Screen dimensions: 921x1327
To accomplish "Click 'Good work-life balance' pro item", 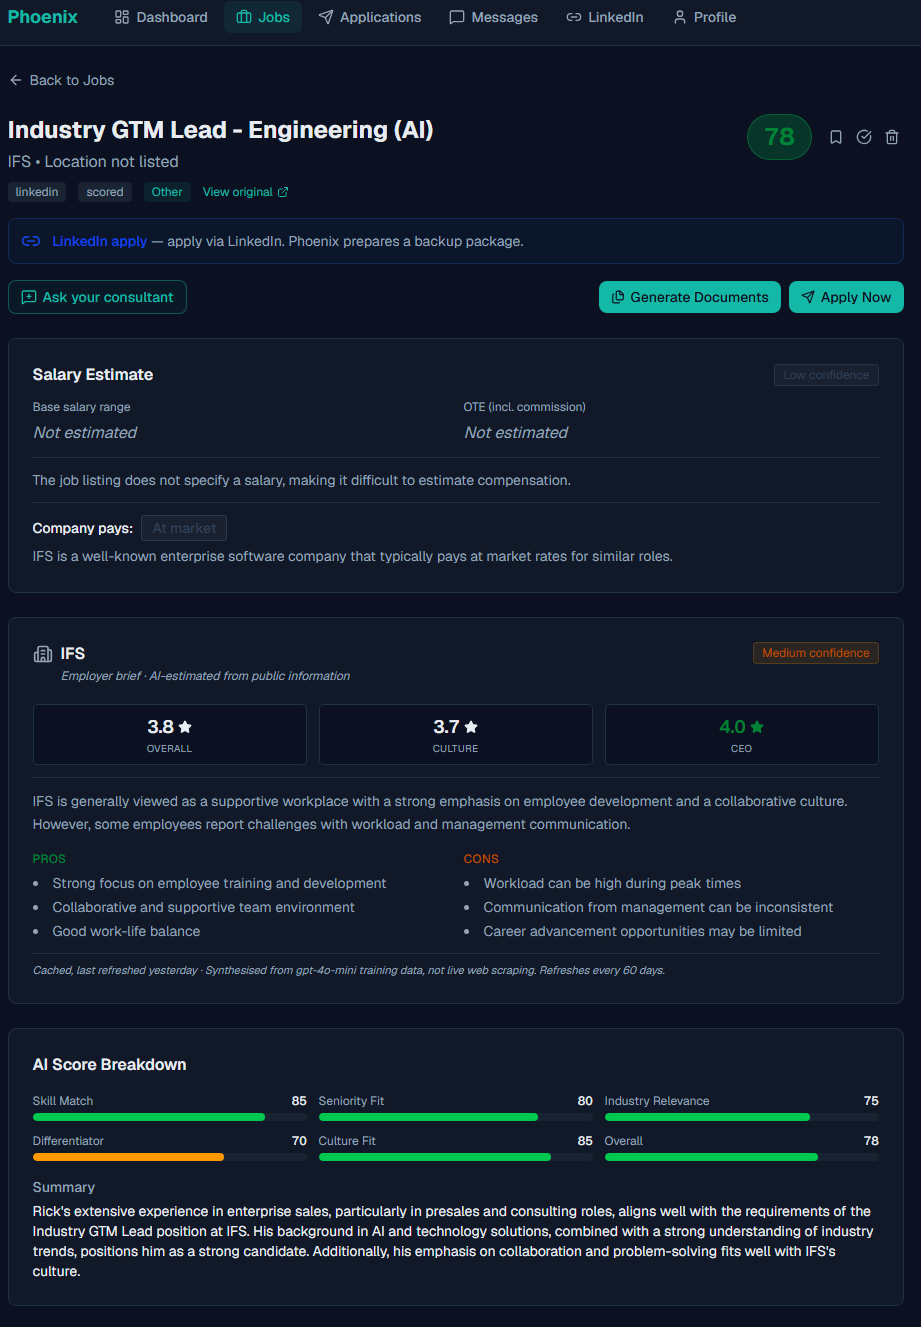I will point(126,931).
